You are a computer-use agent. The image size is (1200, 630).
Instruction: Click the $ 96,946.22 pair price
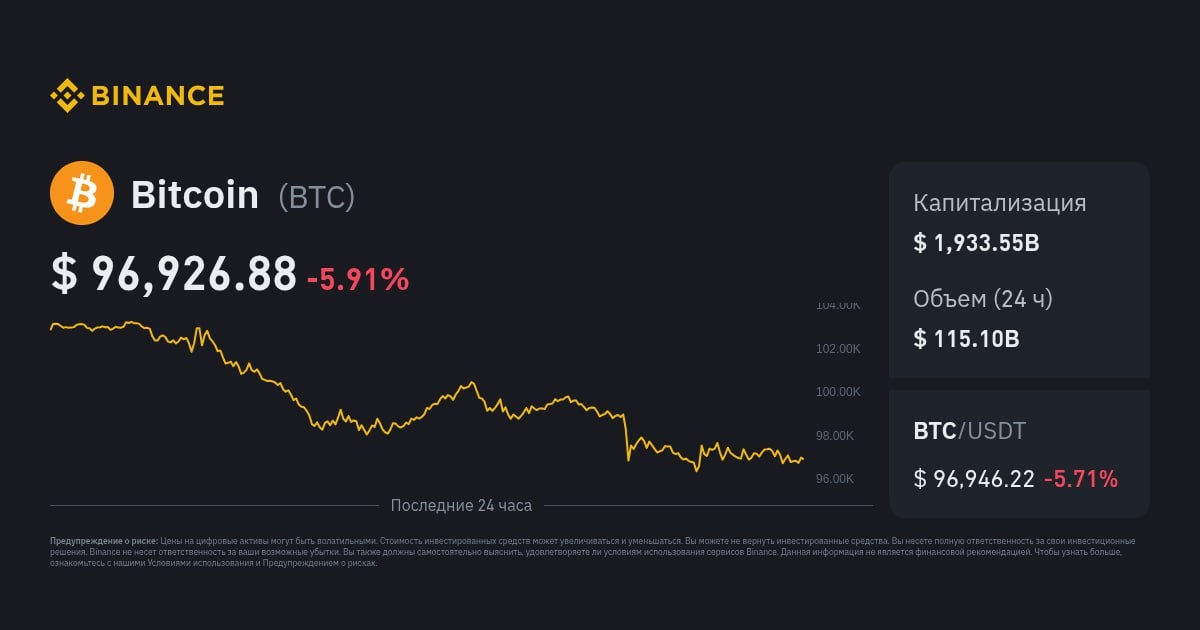pyautogui.click(x=974, y=479)
